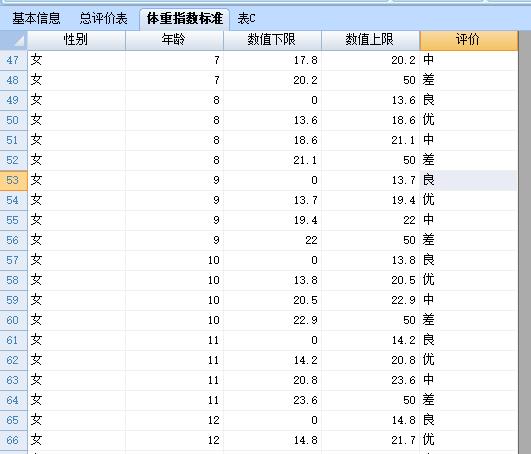Select the 数值下限 cell 17.8 in row 47
The image size is (531, 454).
(x=272, y=60)
